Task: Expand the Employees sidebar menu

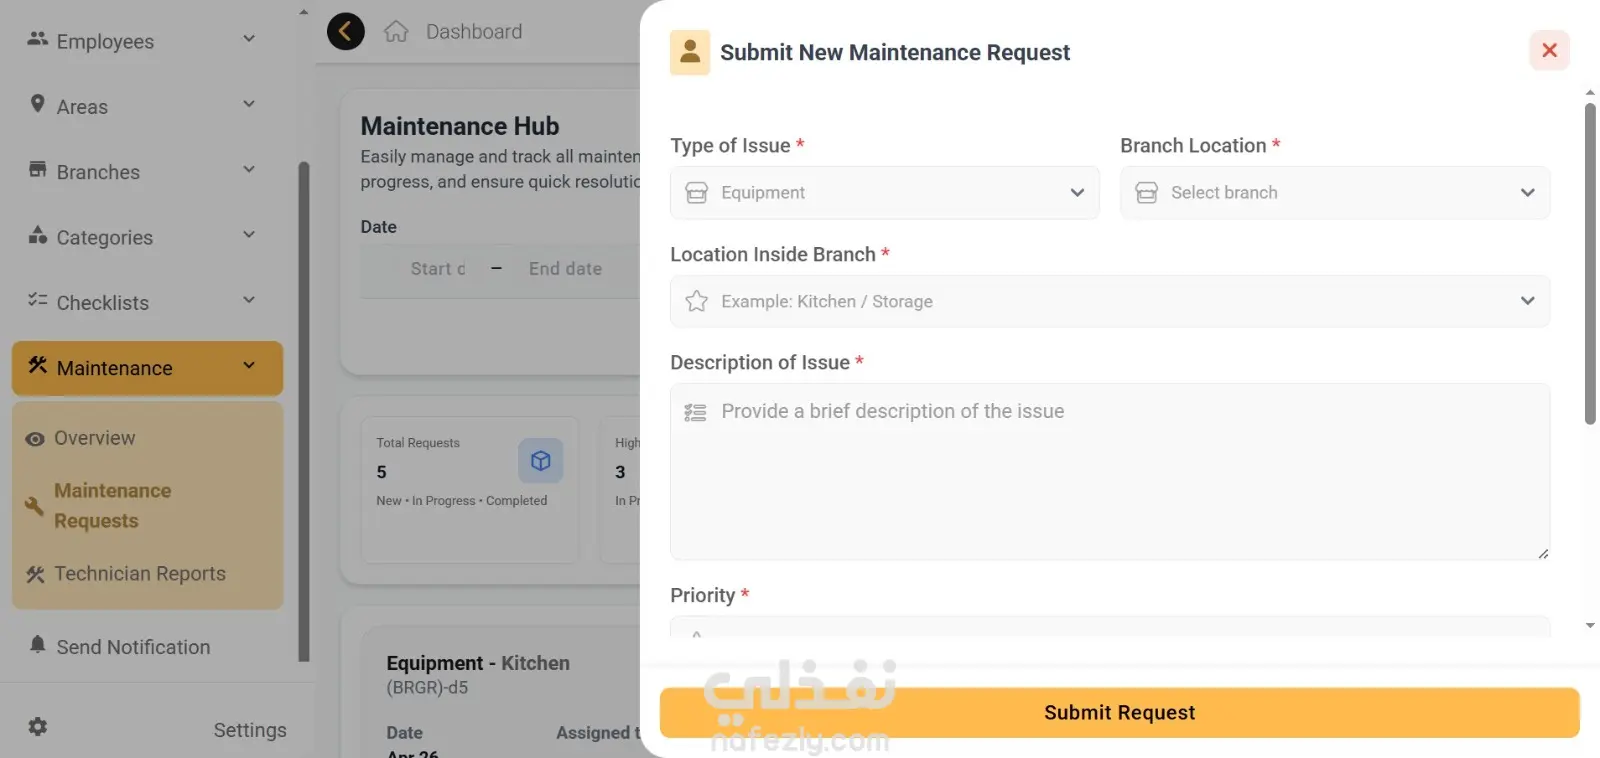Action: coord(249,39)
